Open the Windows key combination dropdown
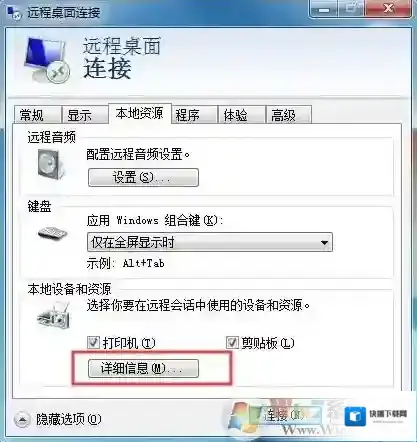This screenshot has width=417, height=442. pyautogui.click(x=210, y=242)
